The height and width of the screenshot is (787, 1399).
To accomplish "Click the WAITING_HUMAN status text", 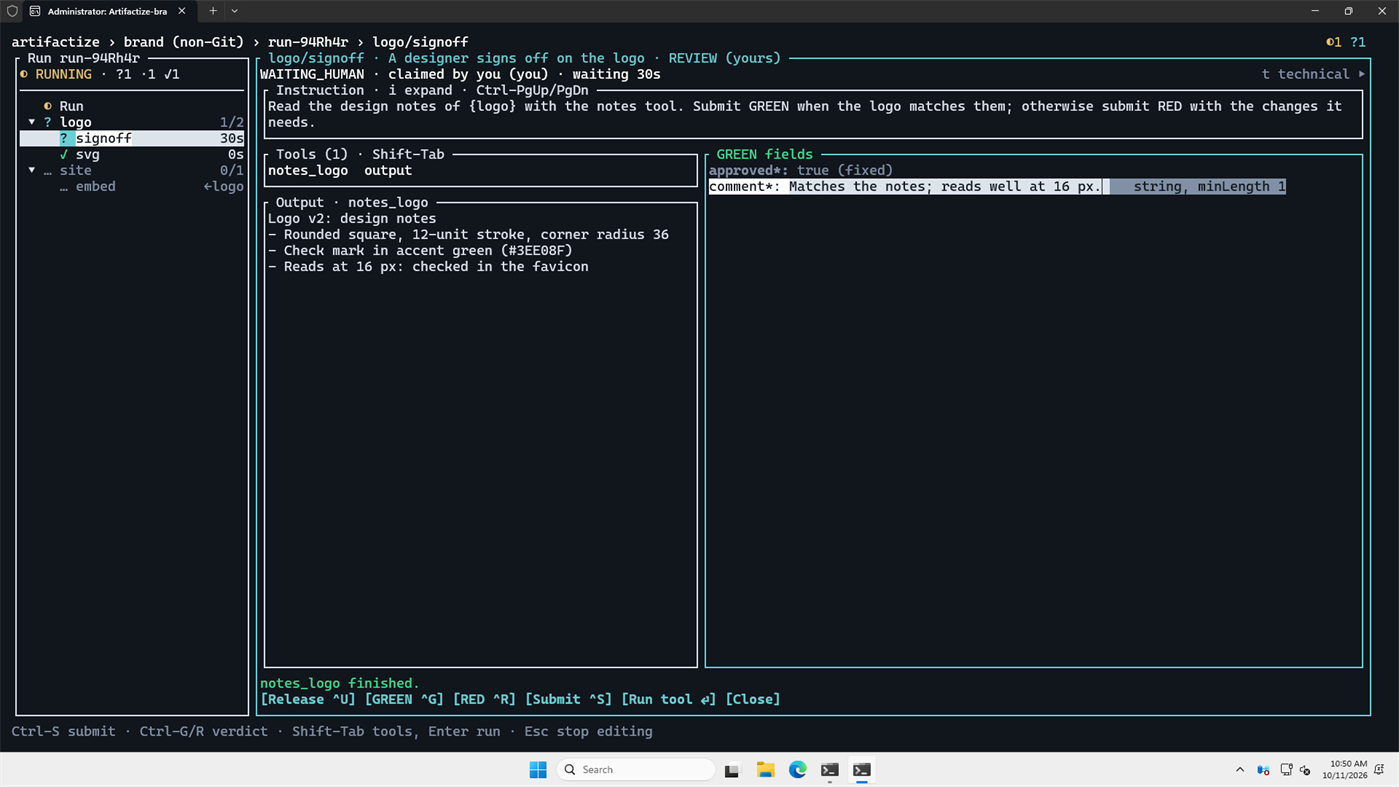I will [312, 74].
